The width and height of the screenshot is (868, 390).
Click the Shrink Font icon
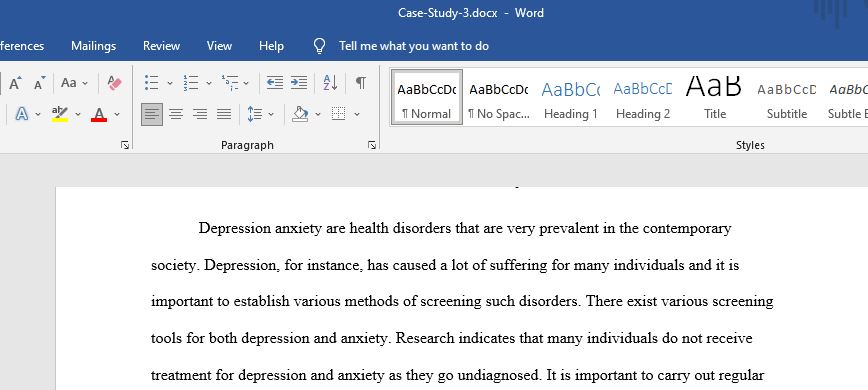39,83
